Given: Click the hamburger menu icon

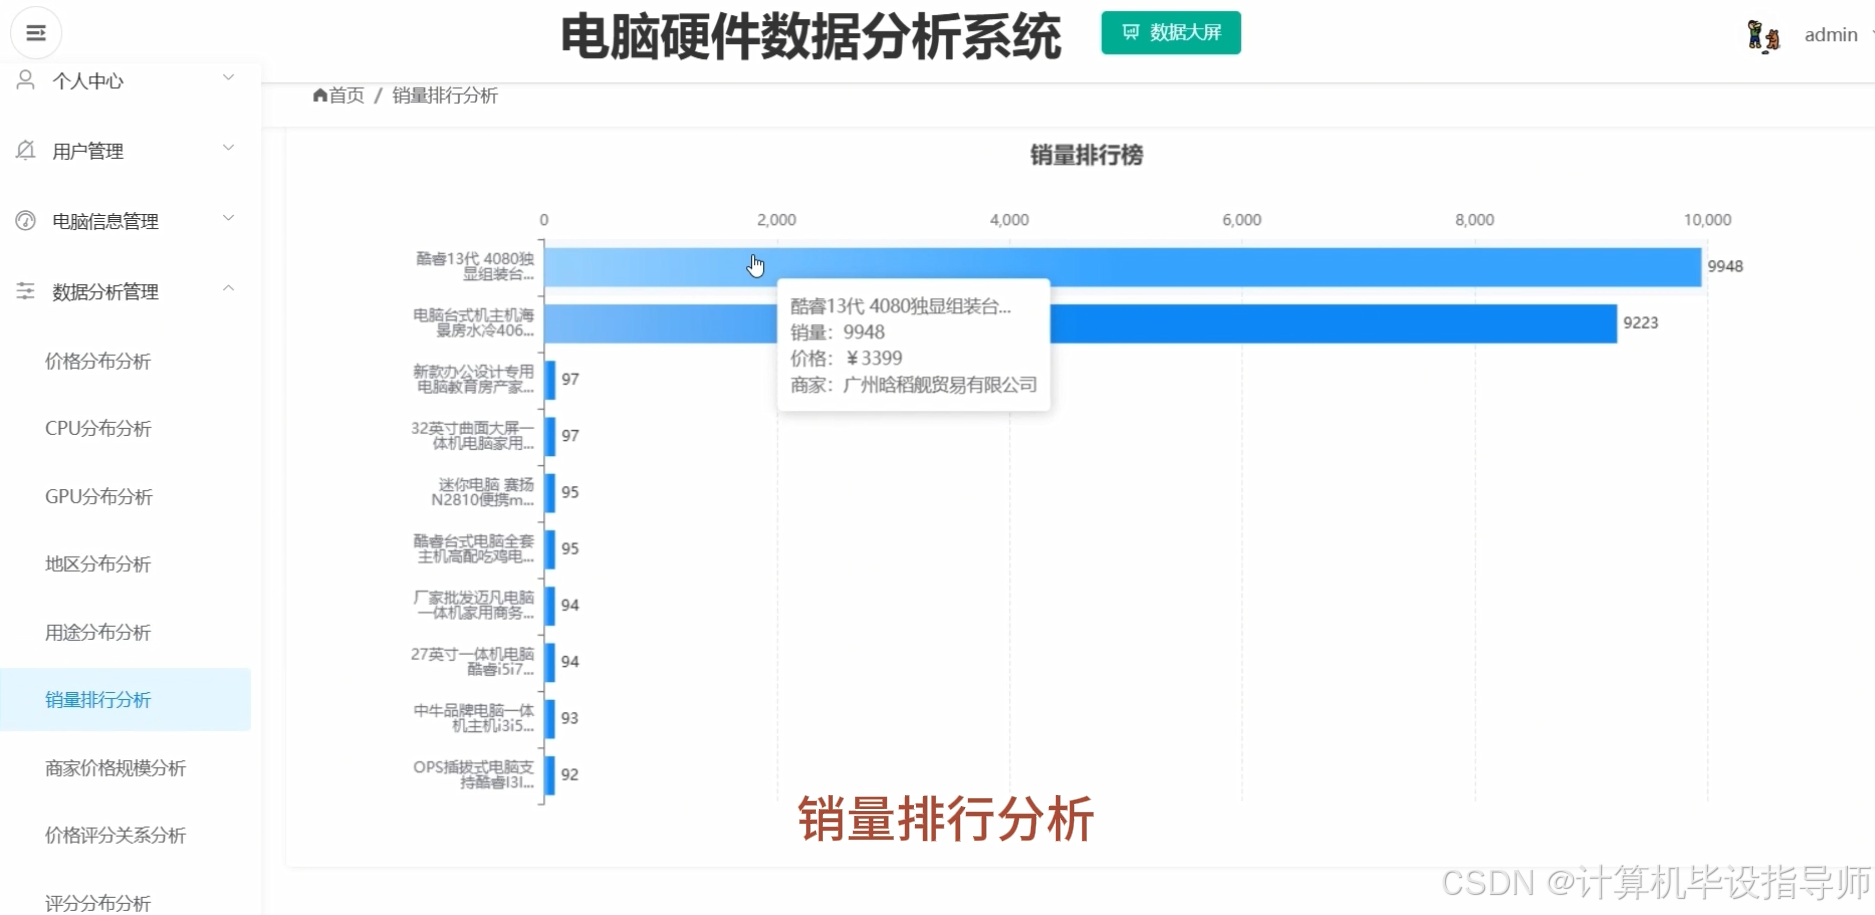Looking at the screenshot, I should [35, 32].
